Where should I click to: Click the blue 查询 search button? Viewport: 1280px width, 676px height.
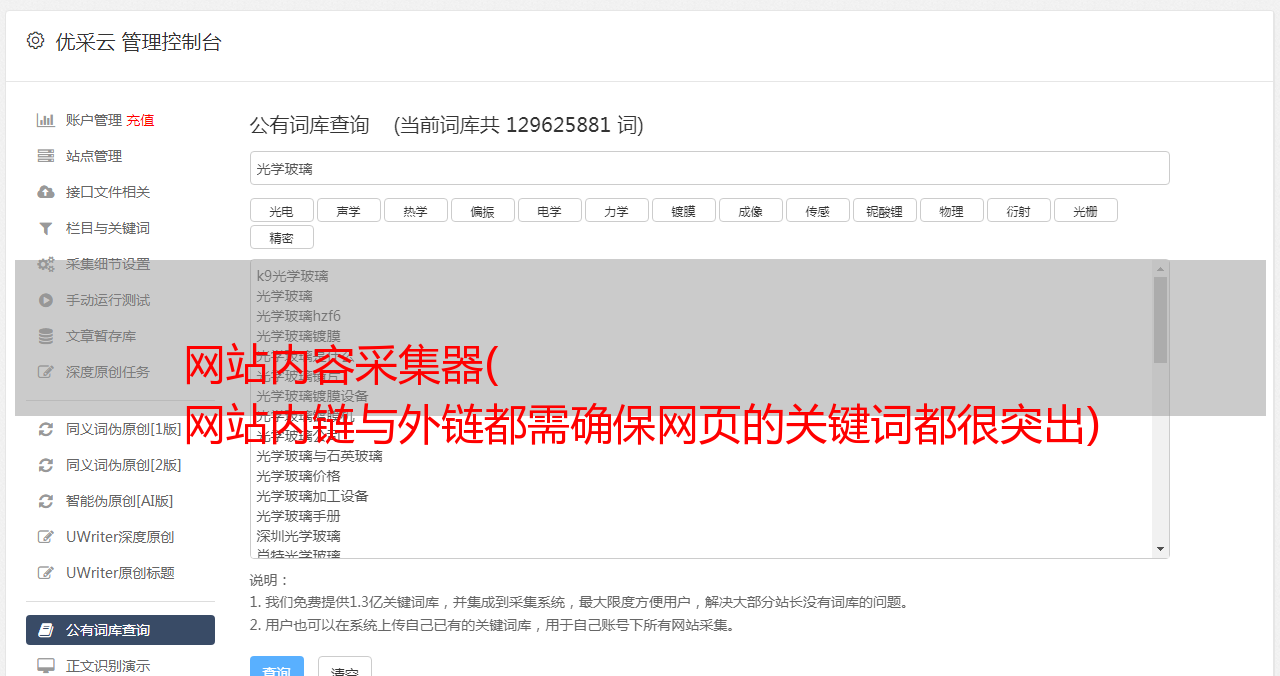pyautogui.click(x=277, y=668)
